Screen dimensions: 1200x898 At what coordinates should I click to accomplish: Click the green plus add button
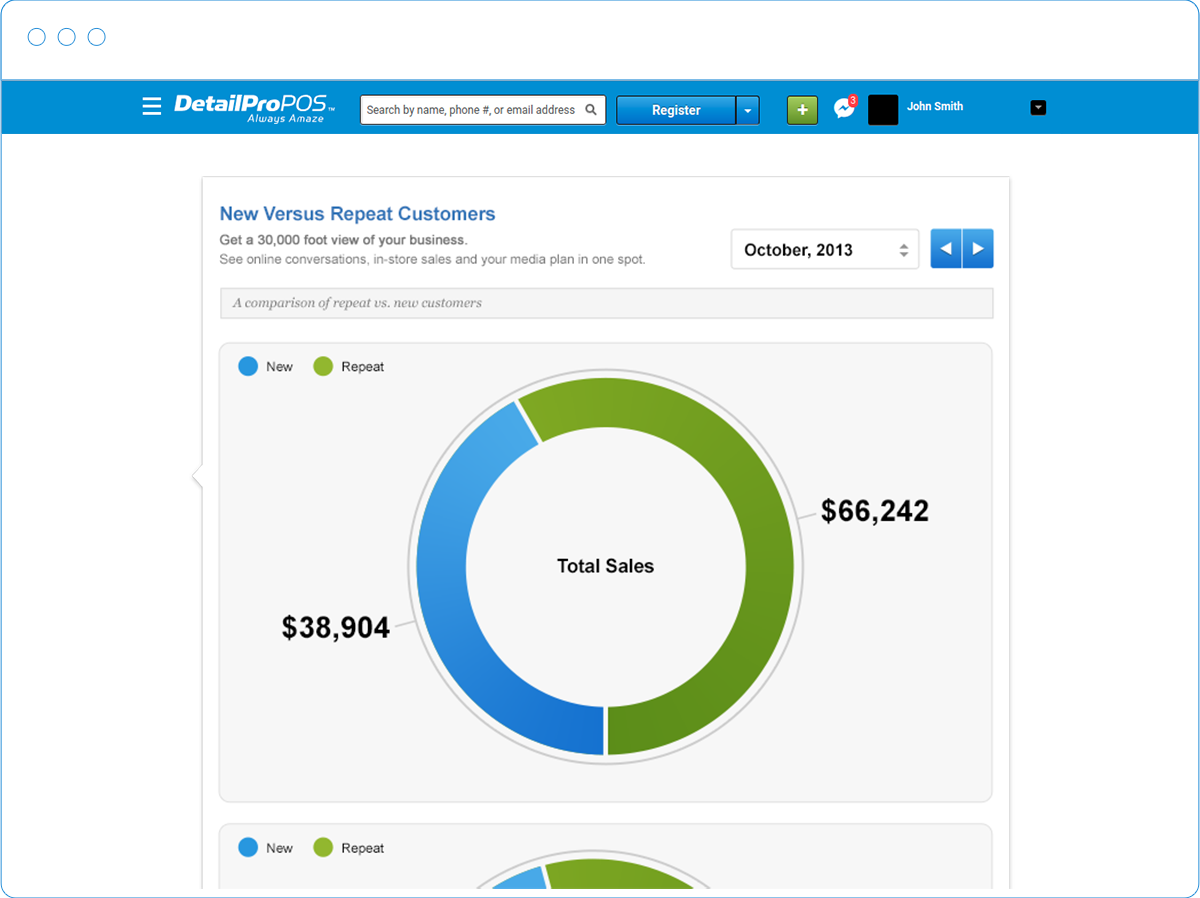pos(802,110)
